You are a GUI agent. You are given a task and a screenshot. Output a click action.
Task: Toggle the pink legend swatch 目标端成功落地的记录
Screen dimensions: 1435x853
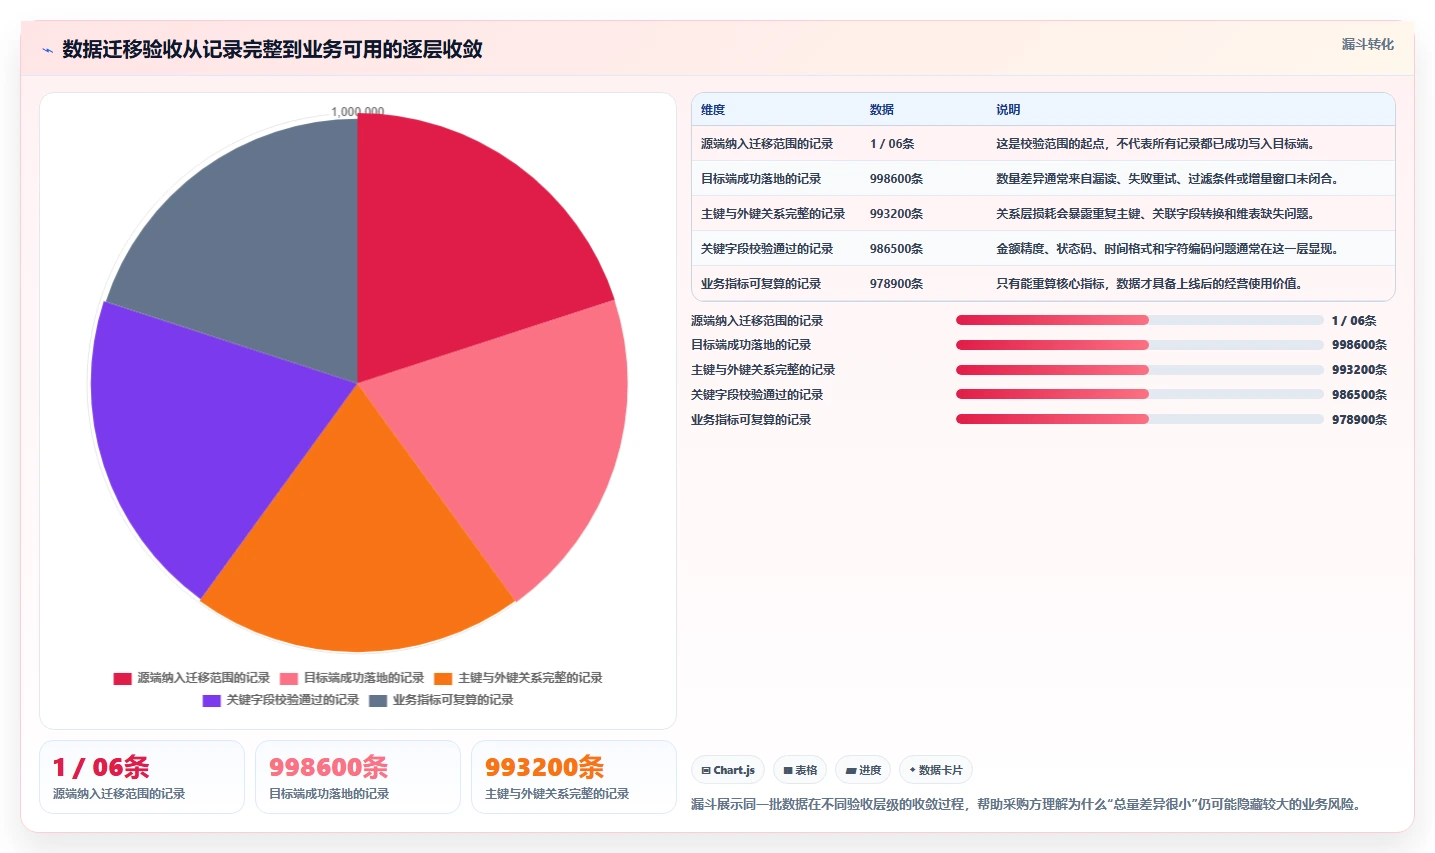click(289, 678)
